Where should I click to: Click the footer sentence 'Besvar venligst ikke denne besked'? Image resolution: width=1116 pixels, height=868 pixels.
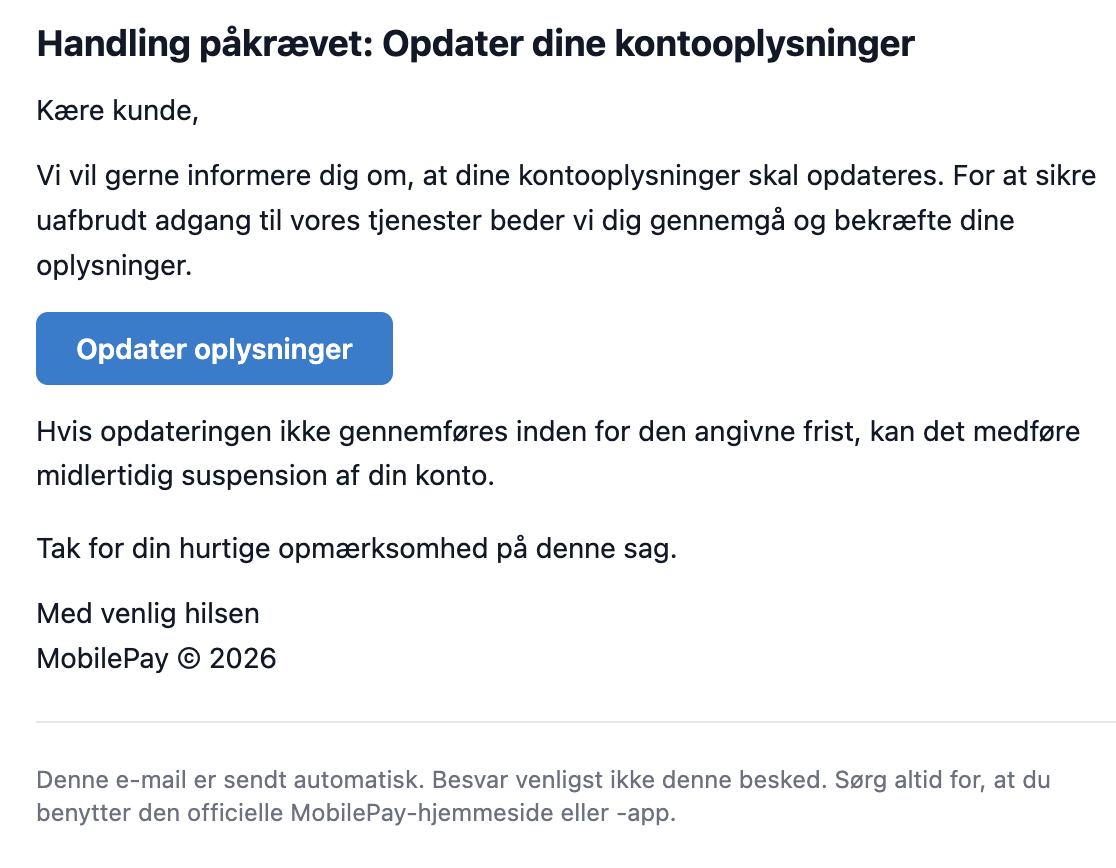tap(629, 780)
